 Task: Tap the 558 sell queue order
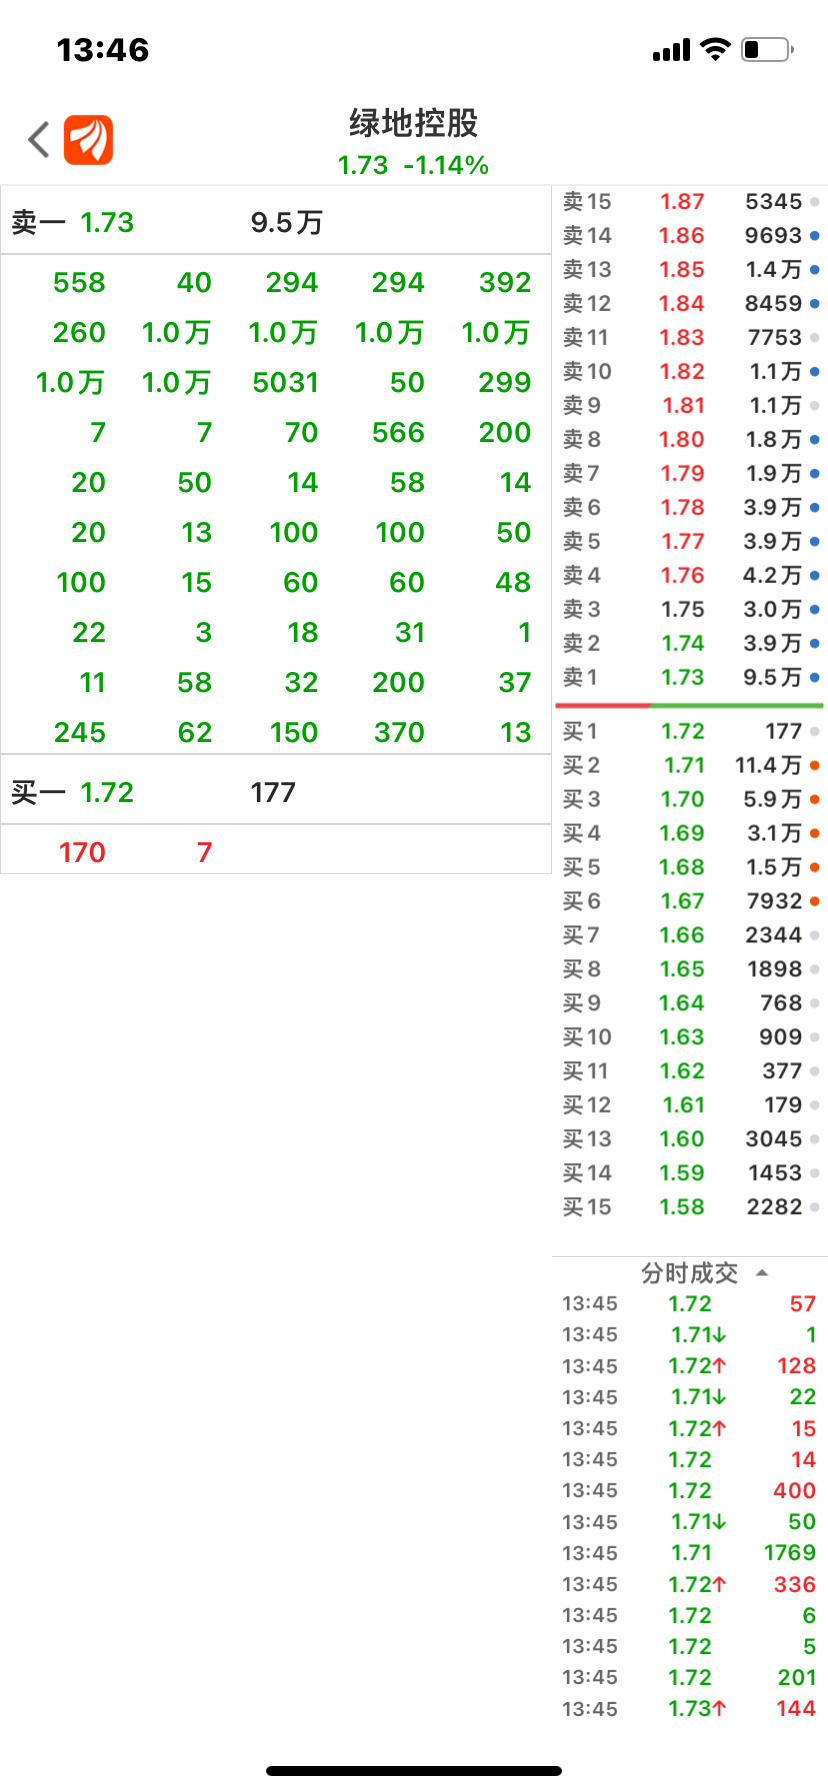tap(79, 283)
